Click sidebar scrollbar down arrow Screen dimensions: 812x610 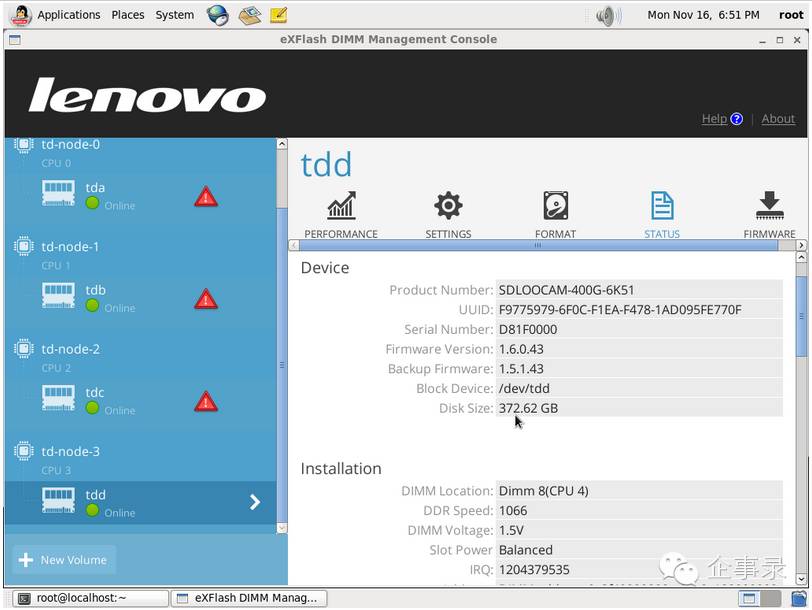282,528
